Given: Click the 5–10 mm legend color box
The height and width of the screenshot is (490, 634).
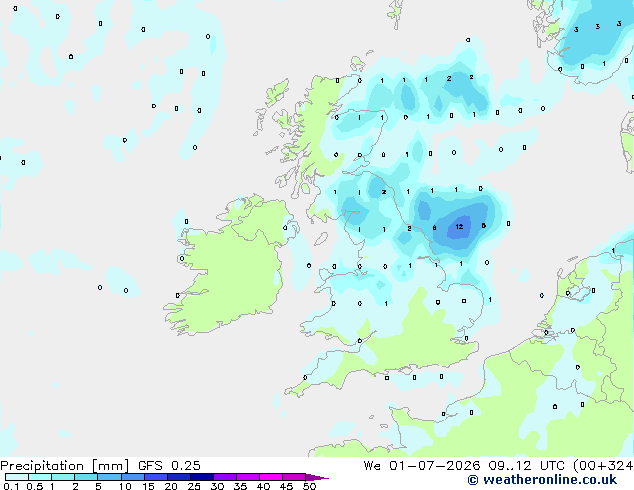Looking at the screenshot, I should click(x=109, y=477).
